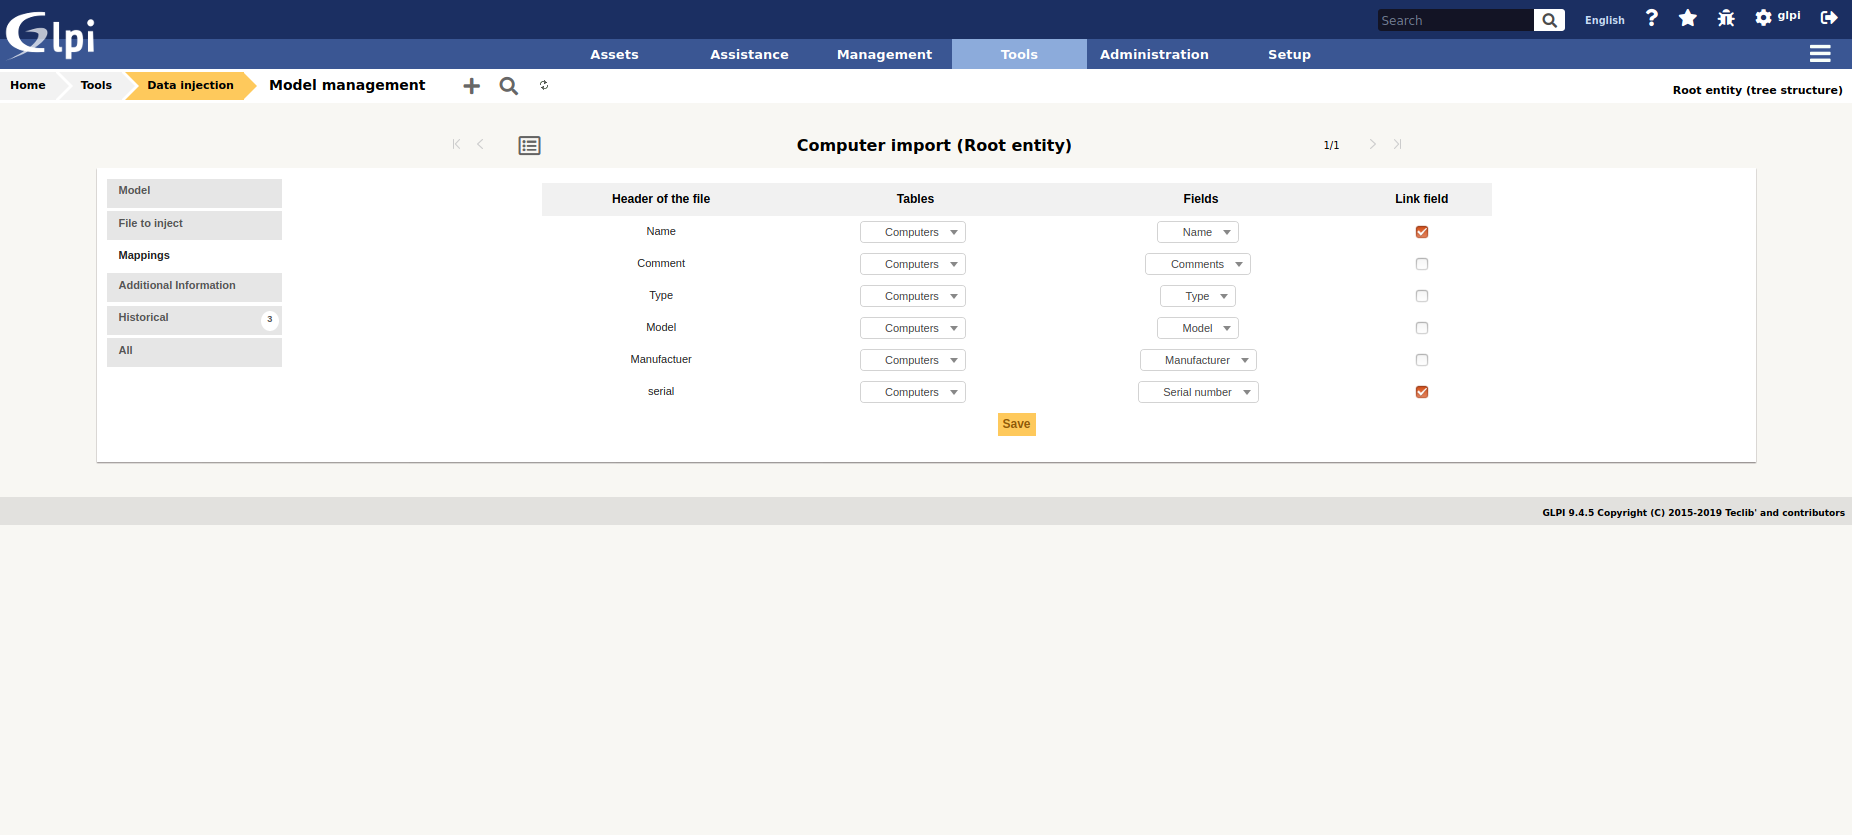Viewport: 1852px width, 835px height.
Task: Go to Data injection breadcrumb
Action: 190,86
